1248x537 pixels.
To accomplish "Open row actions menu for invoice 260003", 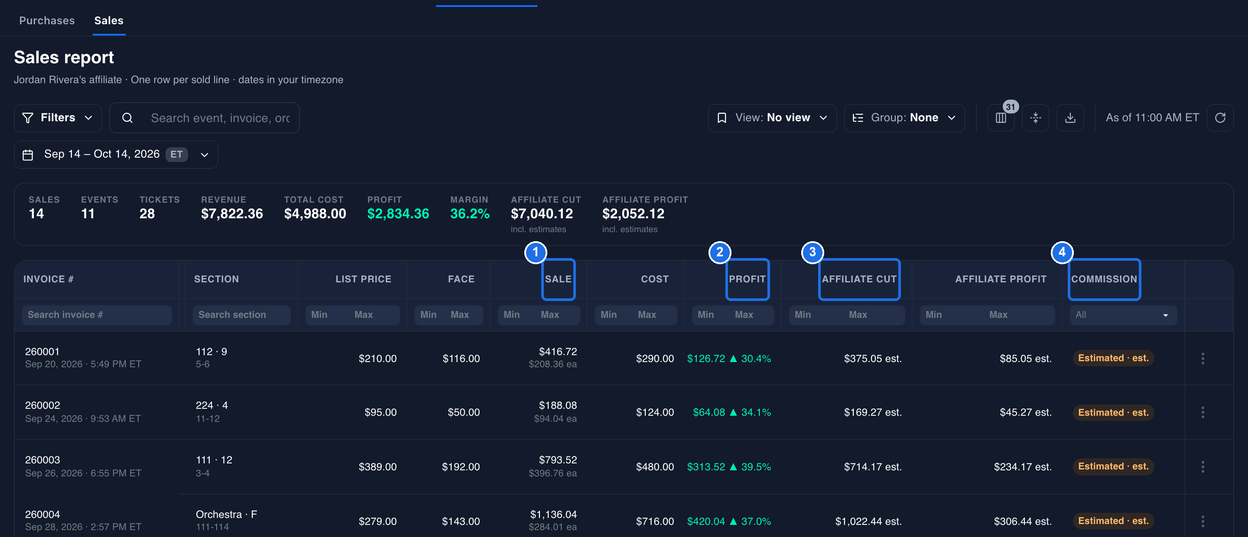I will click(1203, 466).
